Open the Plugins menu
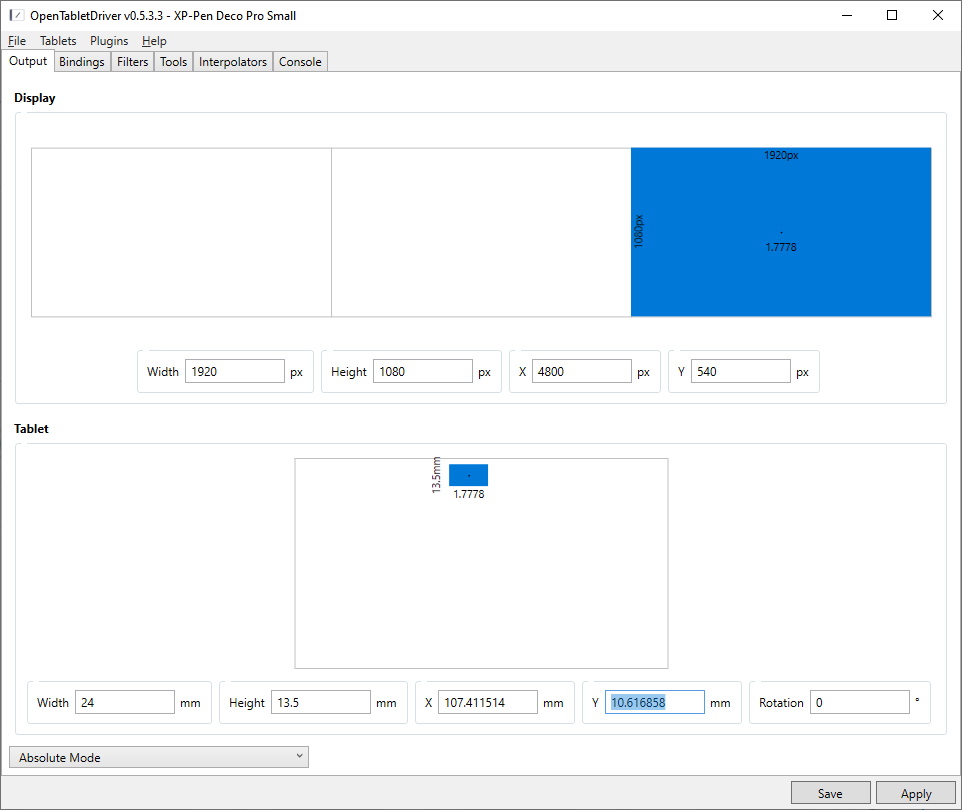Screen dimensions: 962x810 (x=109, y=41)
